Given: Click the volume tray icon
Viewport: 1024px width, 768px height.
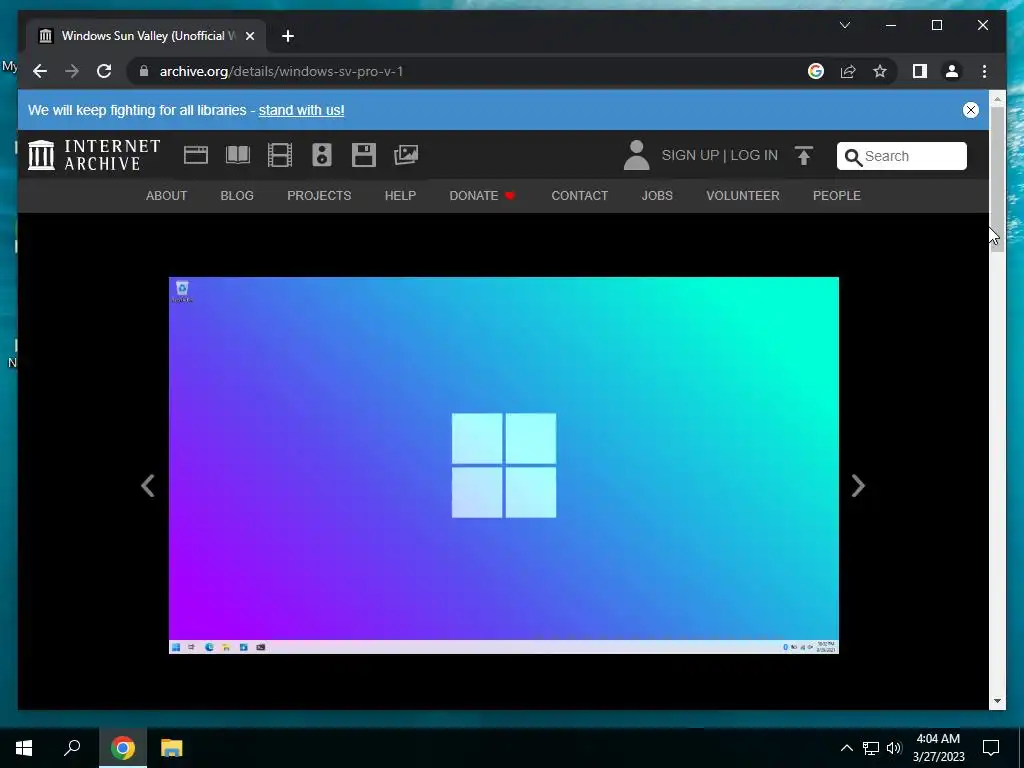Looking at the screenshot, I should (x=894, y=748).
